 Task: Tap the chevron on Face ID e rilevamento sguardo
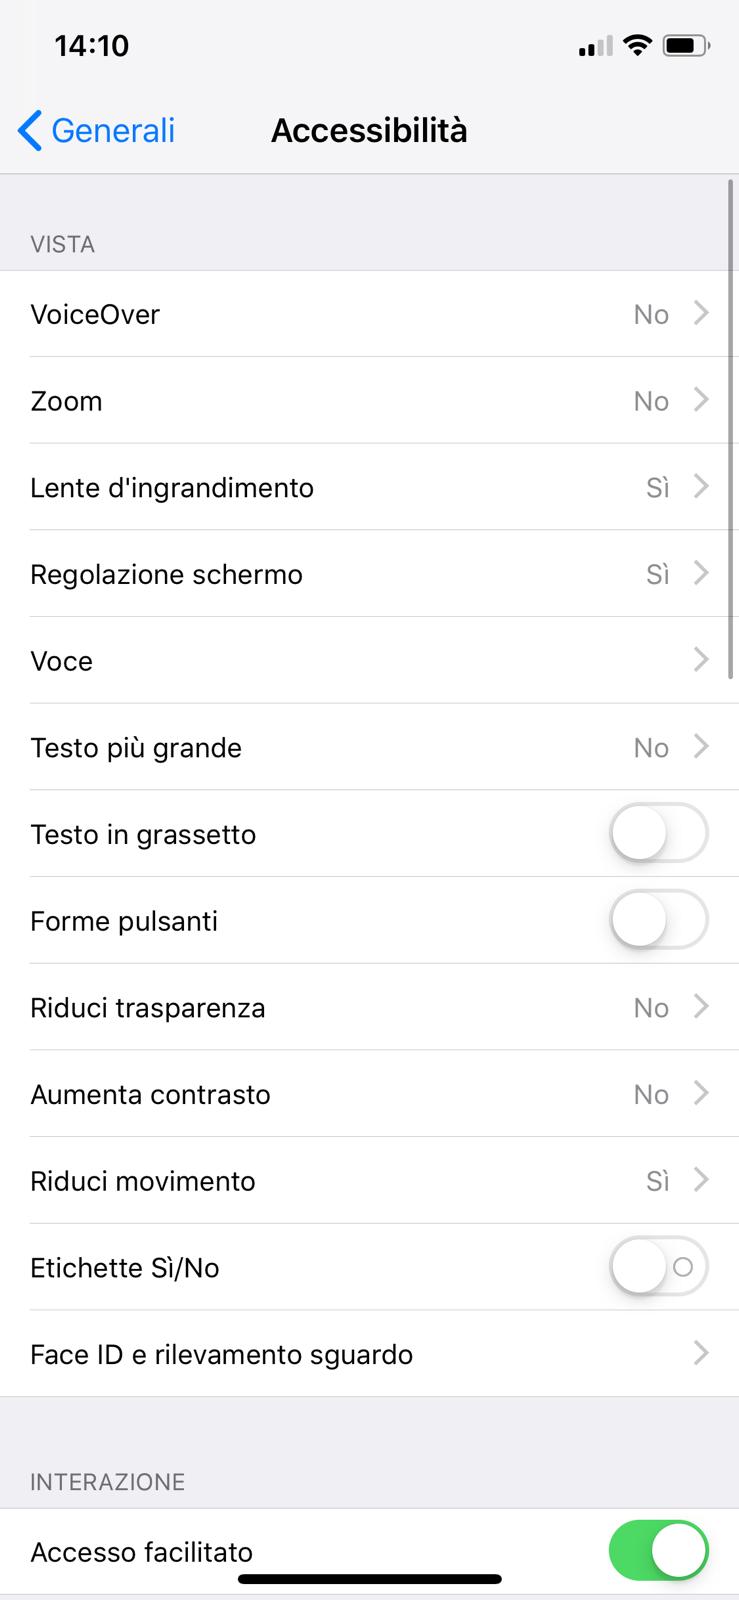coord(701,1353)
